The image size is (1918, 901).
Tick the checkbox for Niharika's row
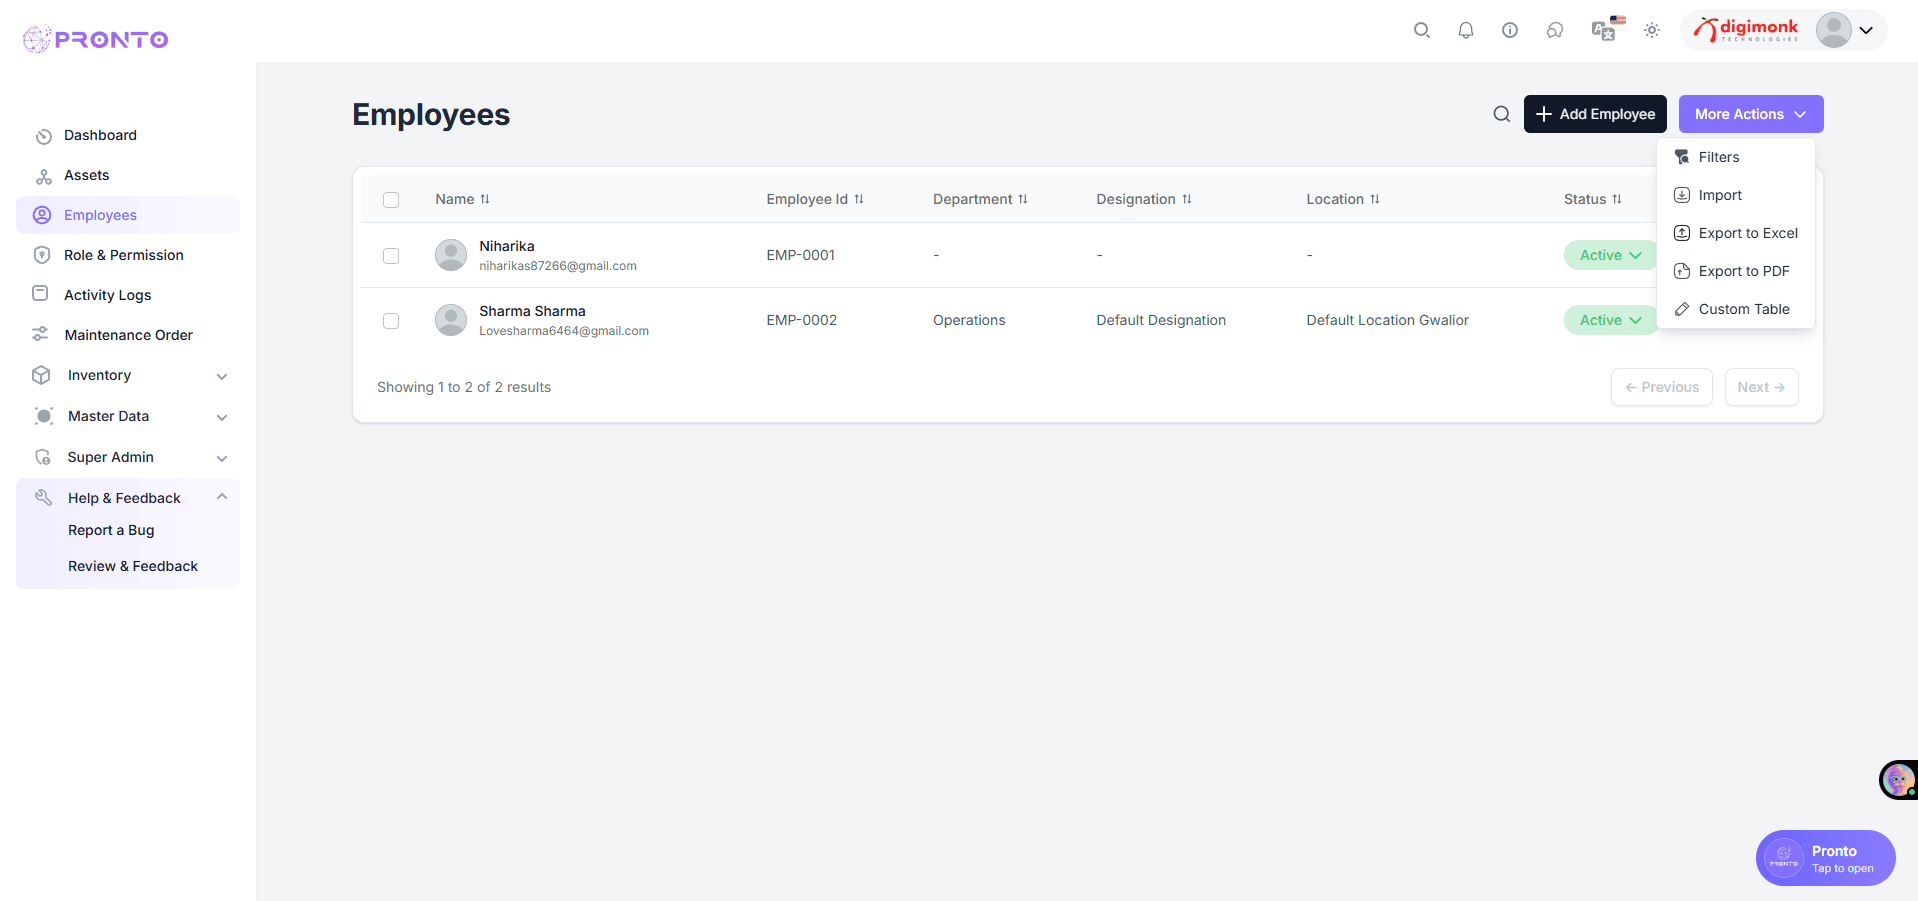[x=391, y=255]
